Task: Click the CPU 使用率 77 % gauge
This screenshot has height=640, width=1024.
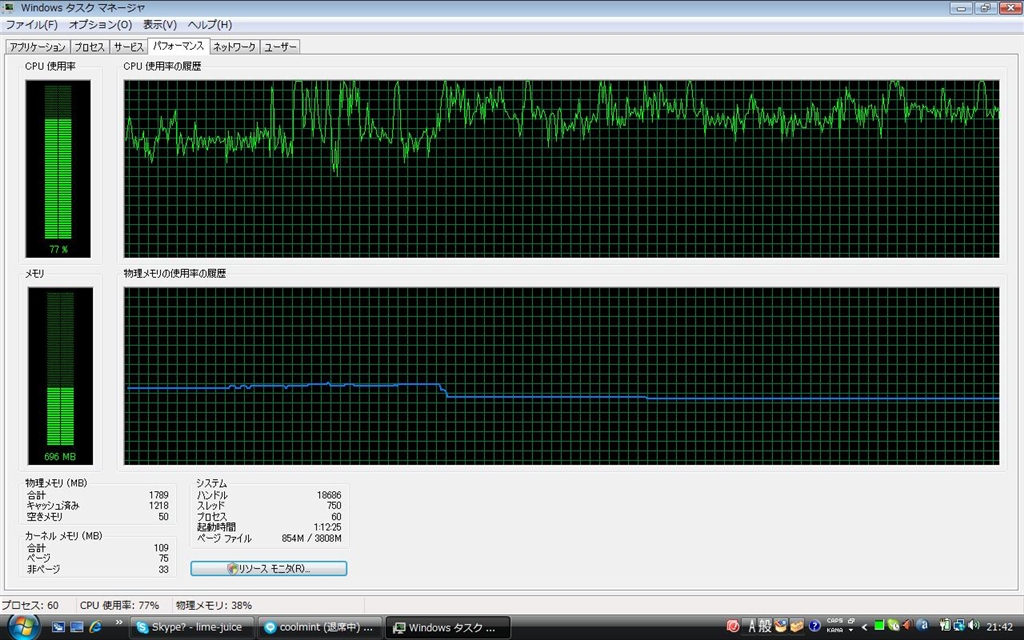Action: [x=58, y=168]
